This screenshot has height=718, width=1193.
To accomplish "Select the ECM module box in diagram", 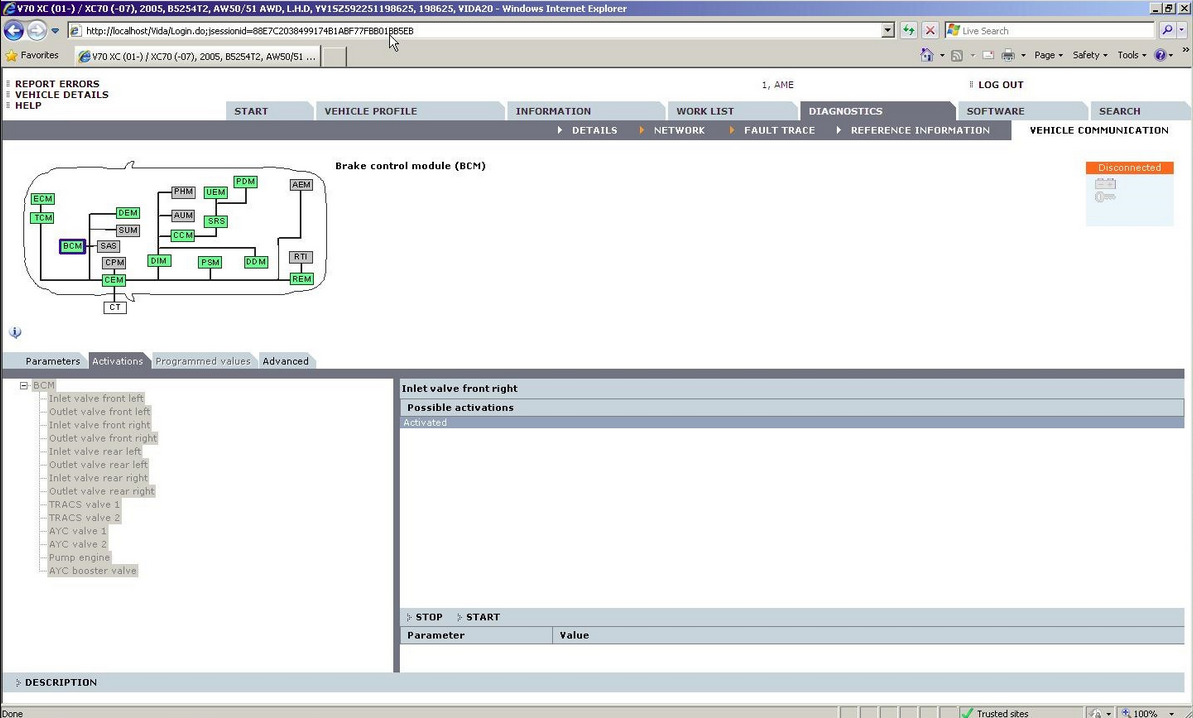I will tap(42, 199).
